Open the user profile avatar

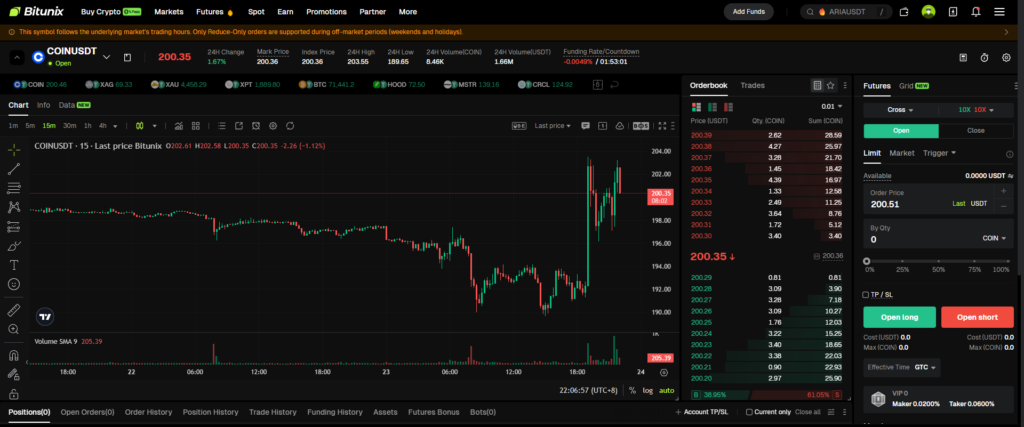(x=928, y=12)
